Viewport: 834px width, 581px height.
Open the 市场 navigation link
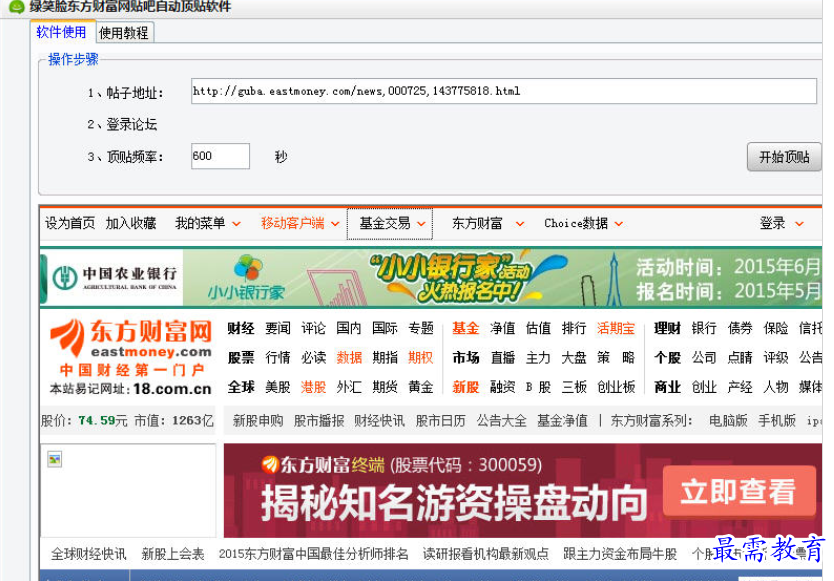tap(466, 358)
